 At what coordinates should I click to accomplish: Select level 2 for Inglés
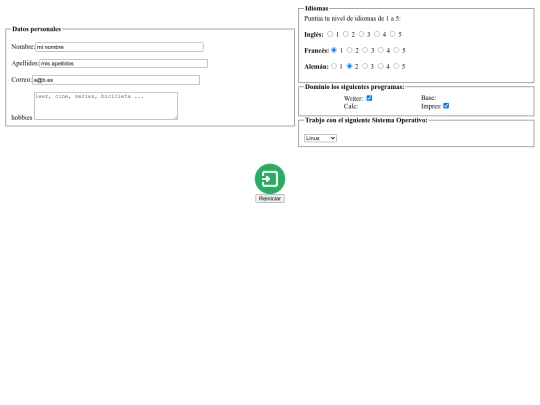point(345,34)
